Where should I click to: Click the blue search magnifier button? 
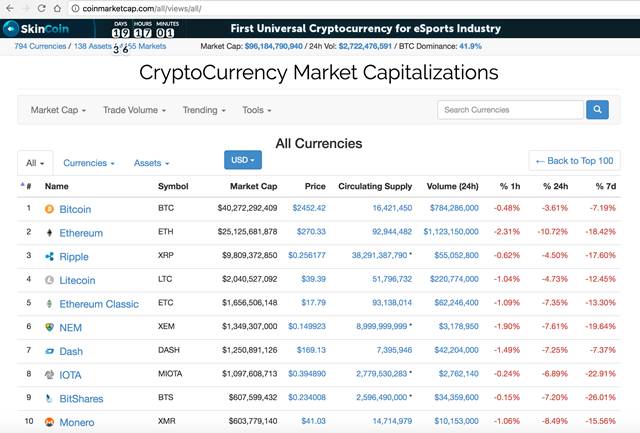click(597, 109)
